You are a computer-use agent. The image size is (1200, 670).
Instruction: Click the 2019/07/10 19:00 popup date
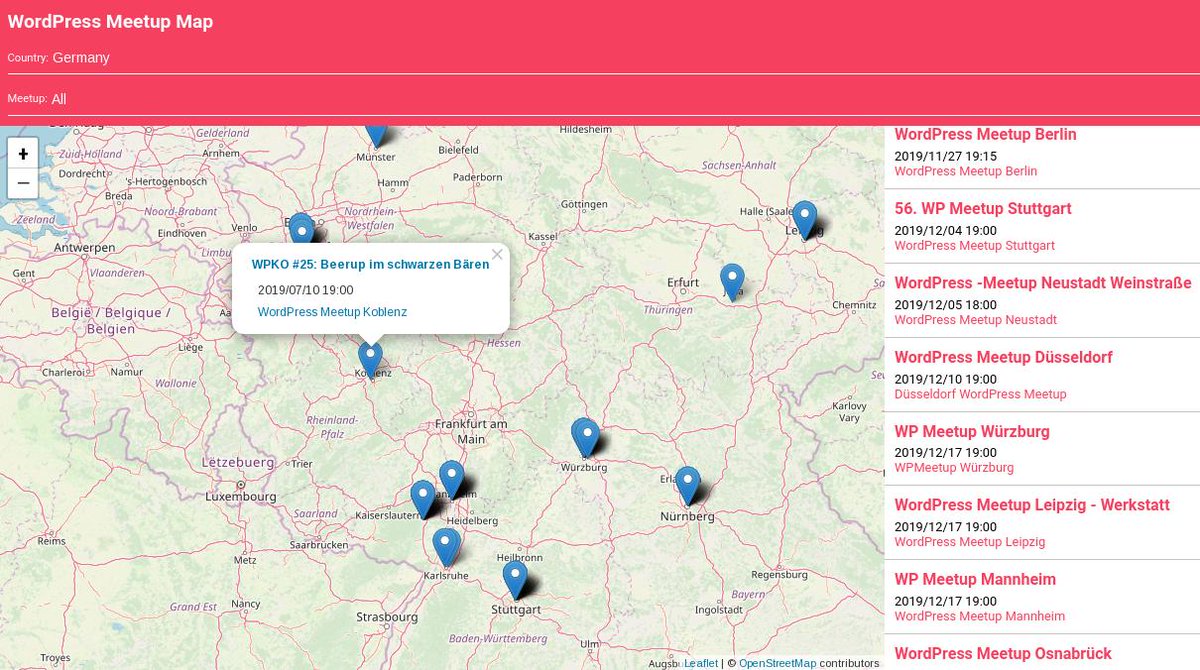305,290
